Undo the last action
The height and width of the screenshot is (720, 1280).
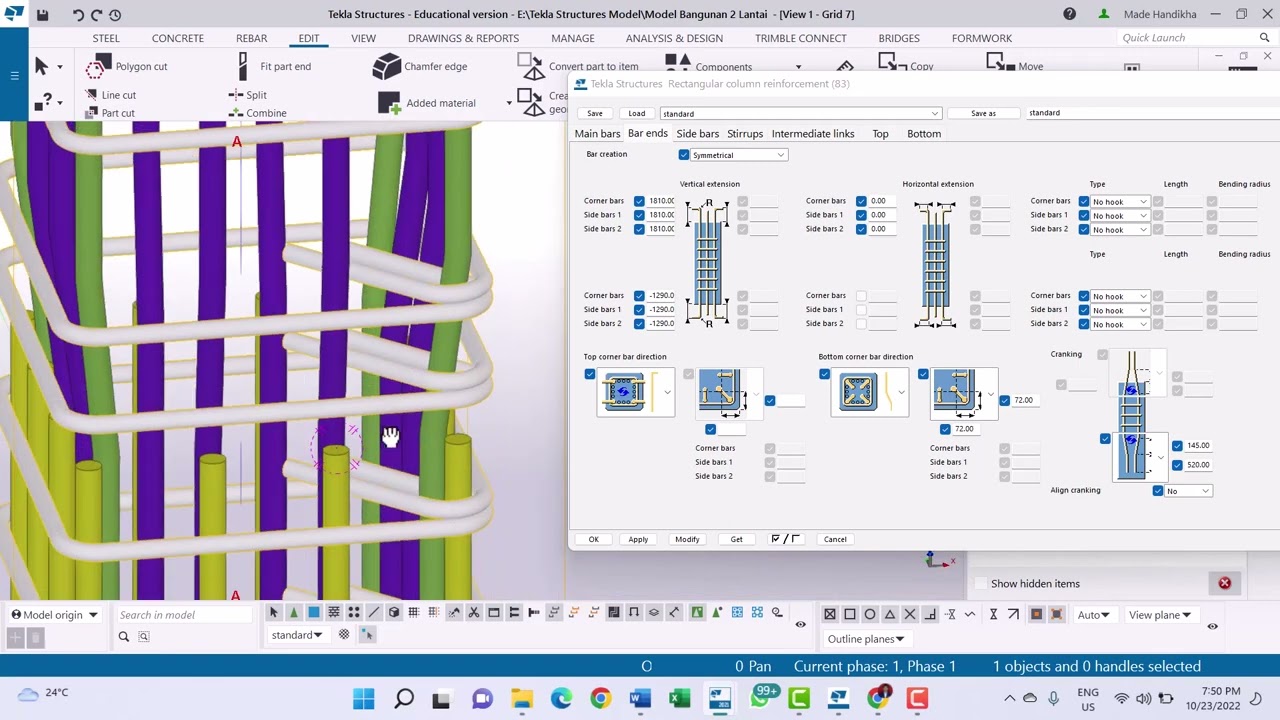(x=78, y=15)
